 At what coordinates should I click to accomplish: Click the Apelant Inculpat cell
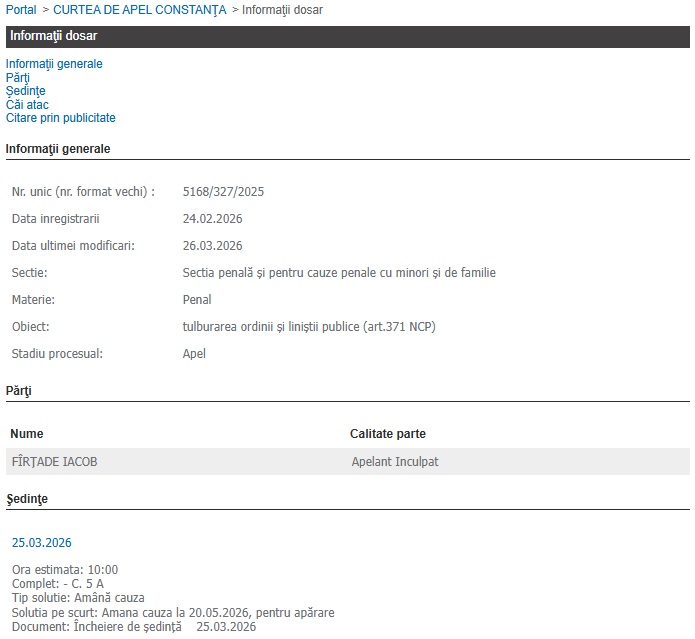[395, 462]
